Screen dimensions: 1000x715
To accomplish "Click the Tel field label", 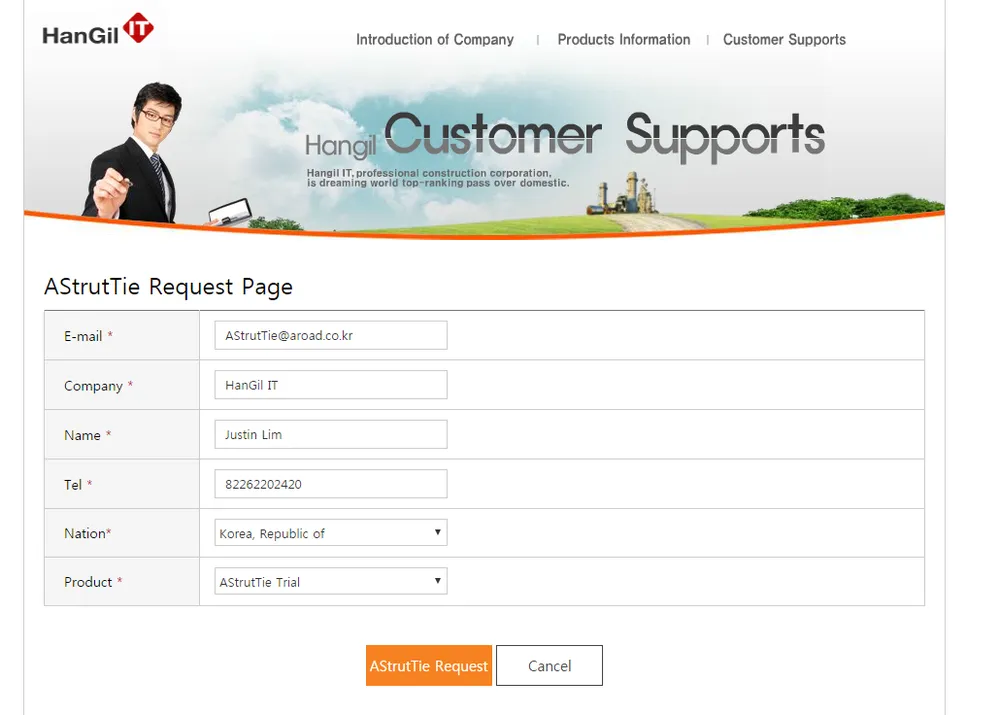I will point(78,485).
